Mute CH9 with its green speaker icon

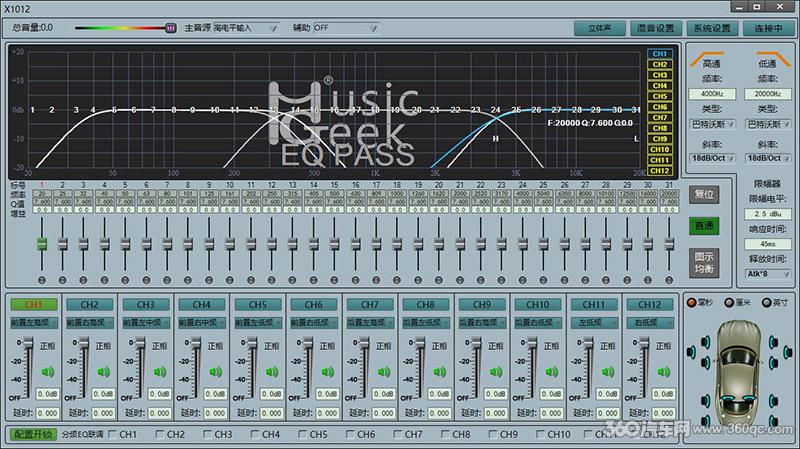(x=496, y=372)
